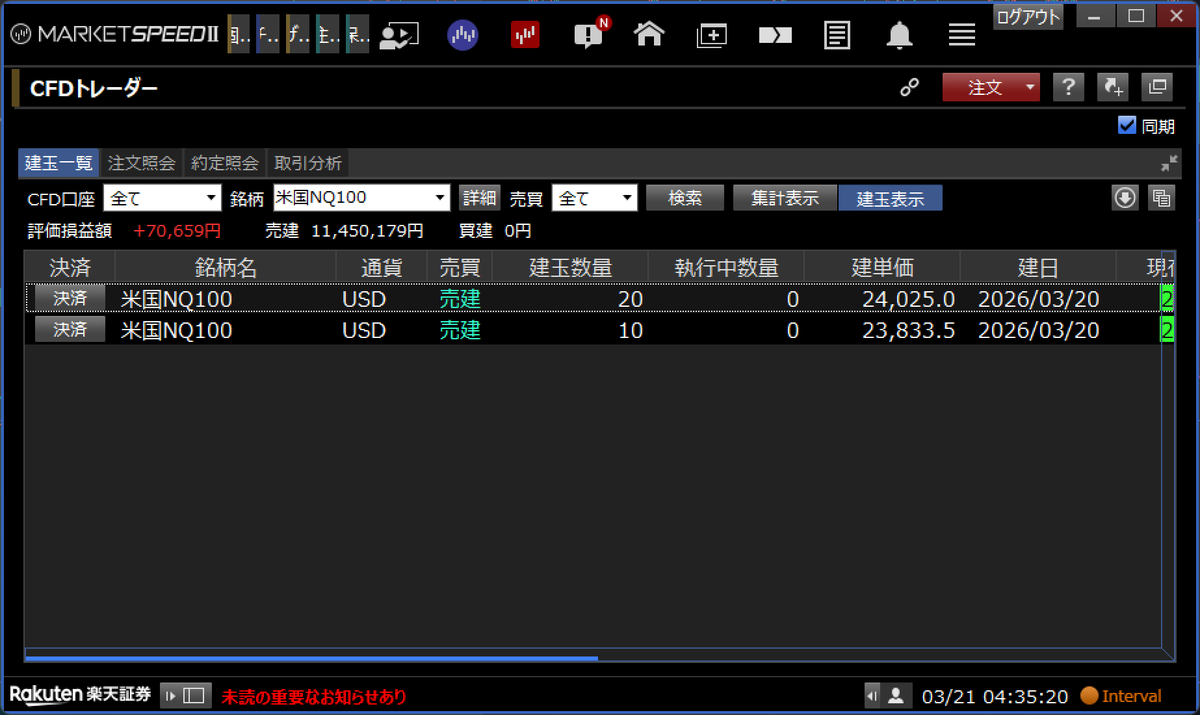This screenshot has width=1200, height=715.
Task: Switch to the 取引分析 tab
Action: [308, 163]
